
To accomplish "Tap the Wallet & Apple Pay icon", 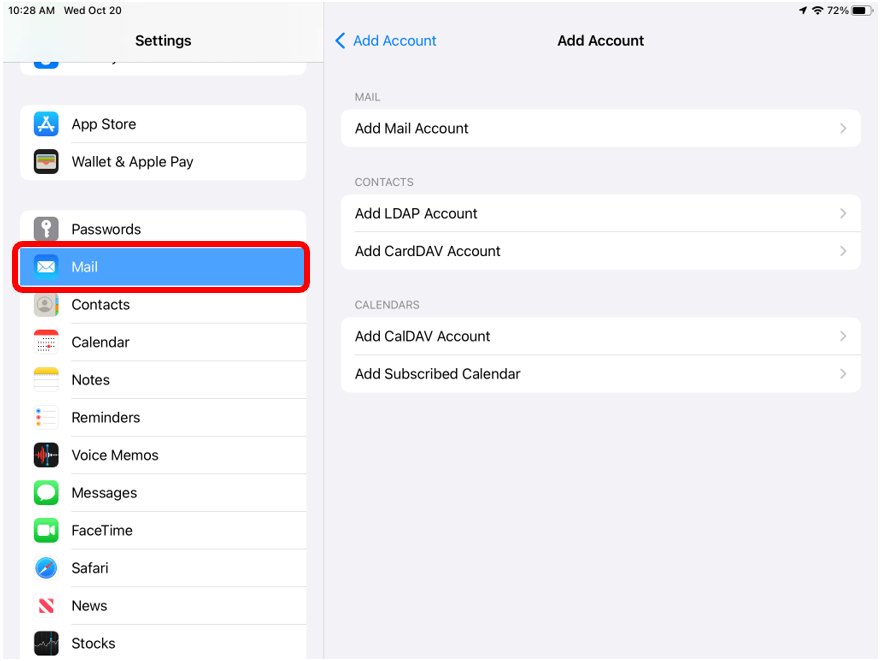I will coord(46,162).
